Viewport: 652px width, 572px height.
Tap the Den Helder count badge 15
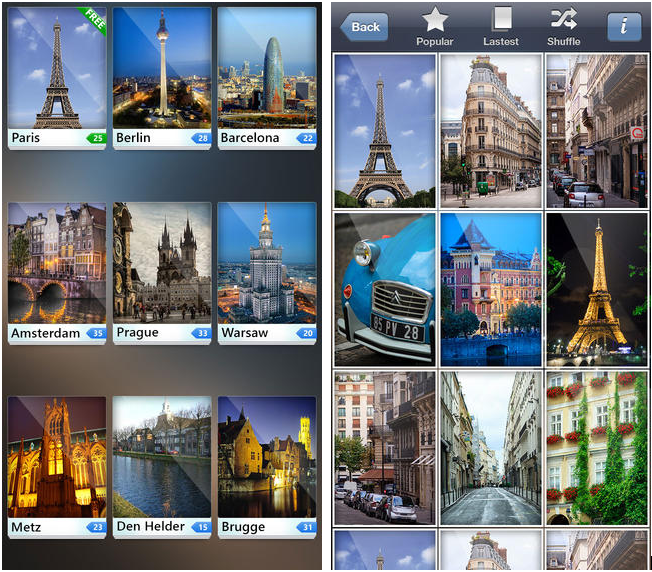click(201, 527)
